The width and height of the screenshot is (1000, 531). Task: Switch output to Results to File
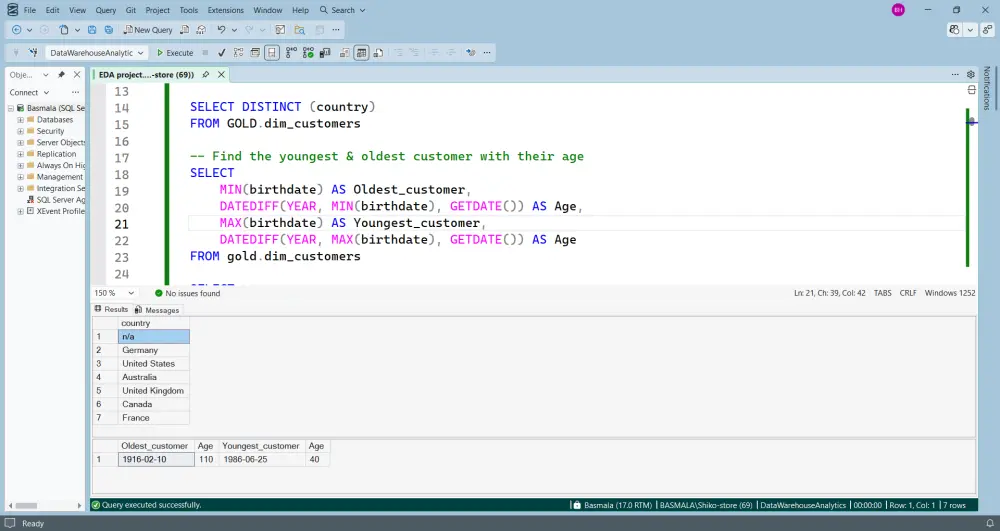click(x=378, y=53)
